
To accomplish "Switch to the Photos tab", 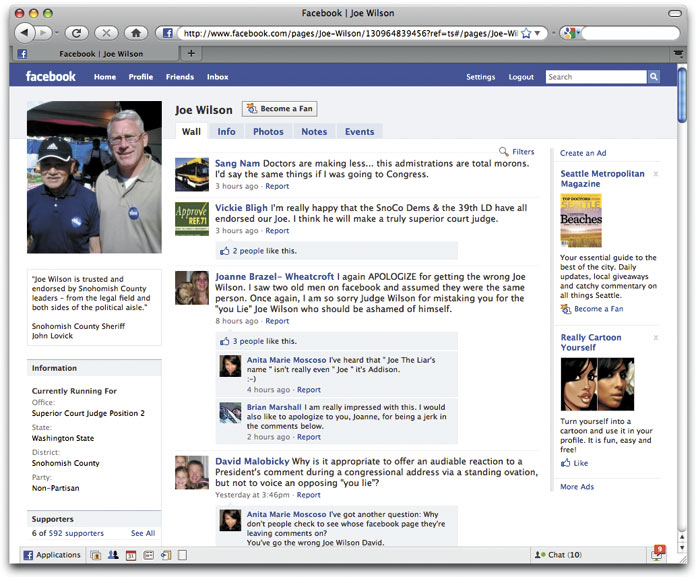I will (x=268, y=132).
